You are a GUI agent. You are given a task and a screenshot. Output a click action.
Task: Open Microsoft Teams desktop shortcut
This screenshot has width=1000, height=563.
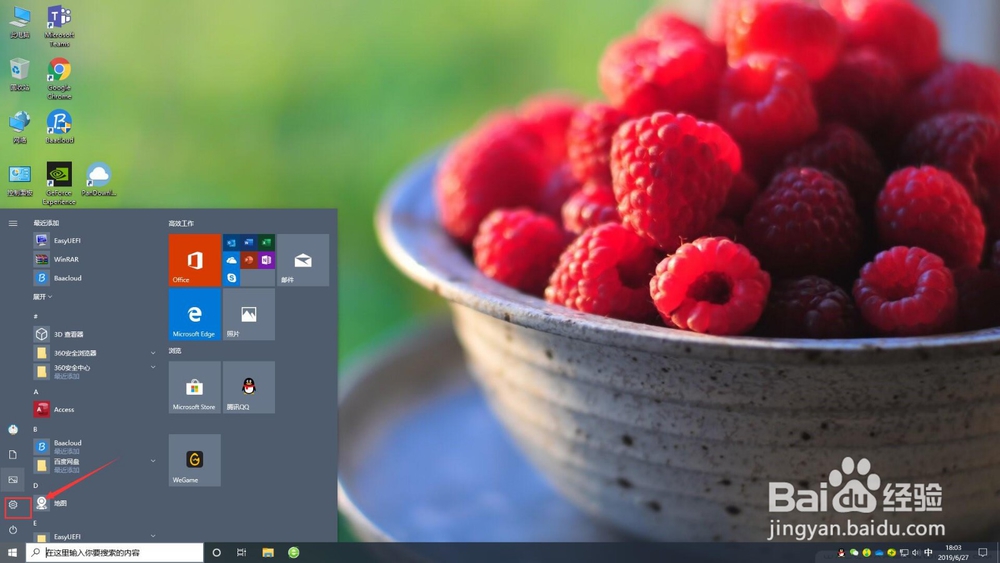59,26
